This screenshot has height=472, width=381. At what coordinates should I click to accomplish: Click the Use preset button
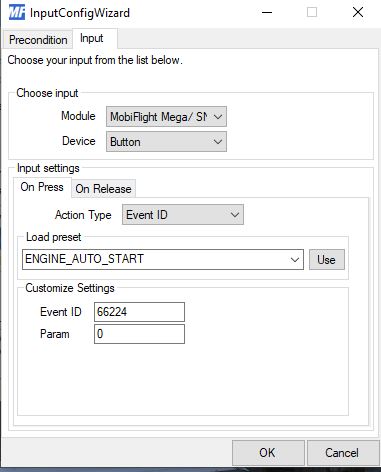point(327,260)
